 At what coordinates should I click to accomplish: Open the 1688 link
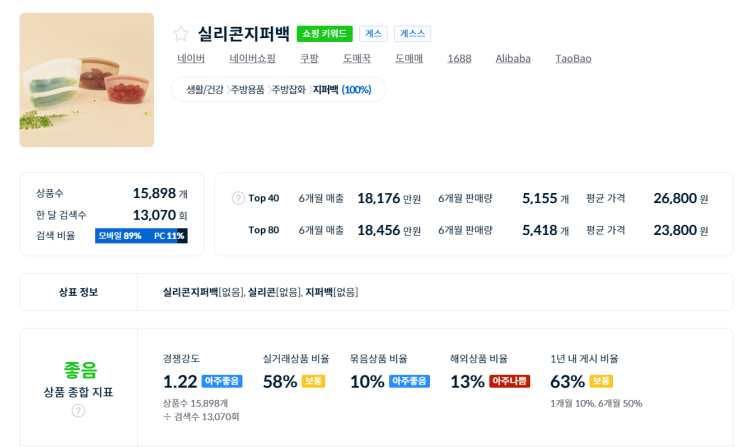pos(459,58)
